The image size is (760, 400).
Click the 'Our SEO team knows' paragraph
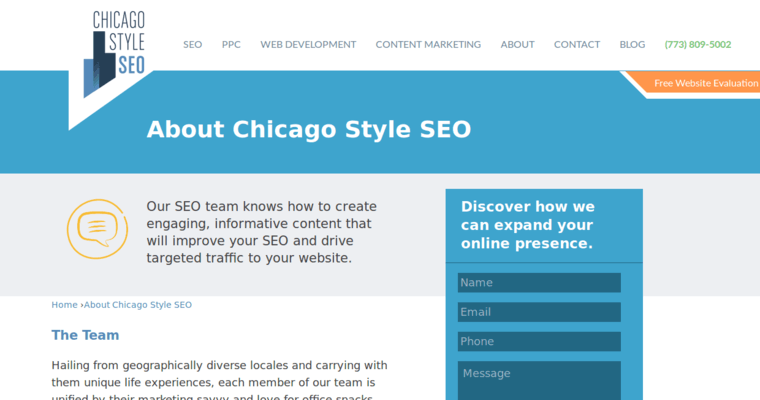(x=262, y=232)
